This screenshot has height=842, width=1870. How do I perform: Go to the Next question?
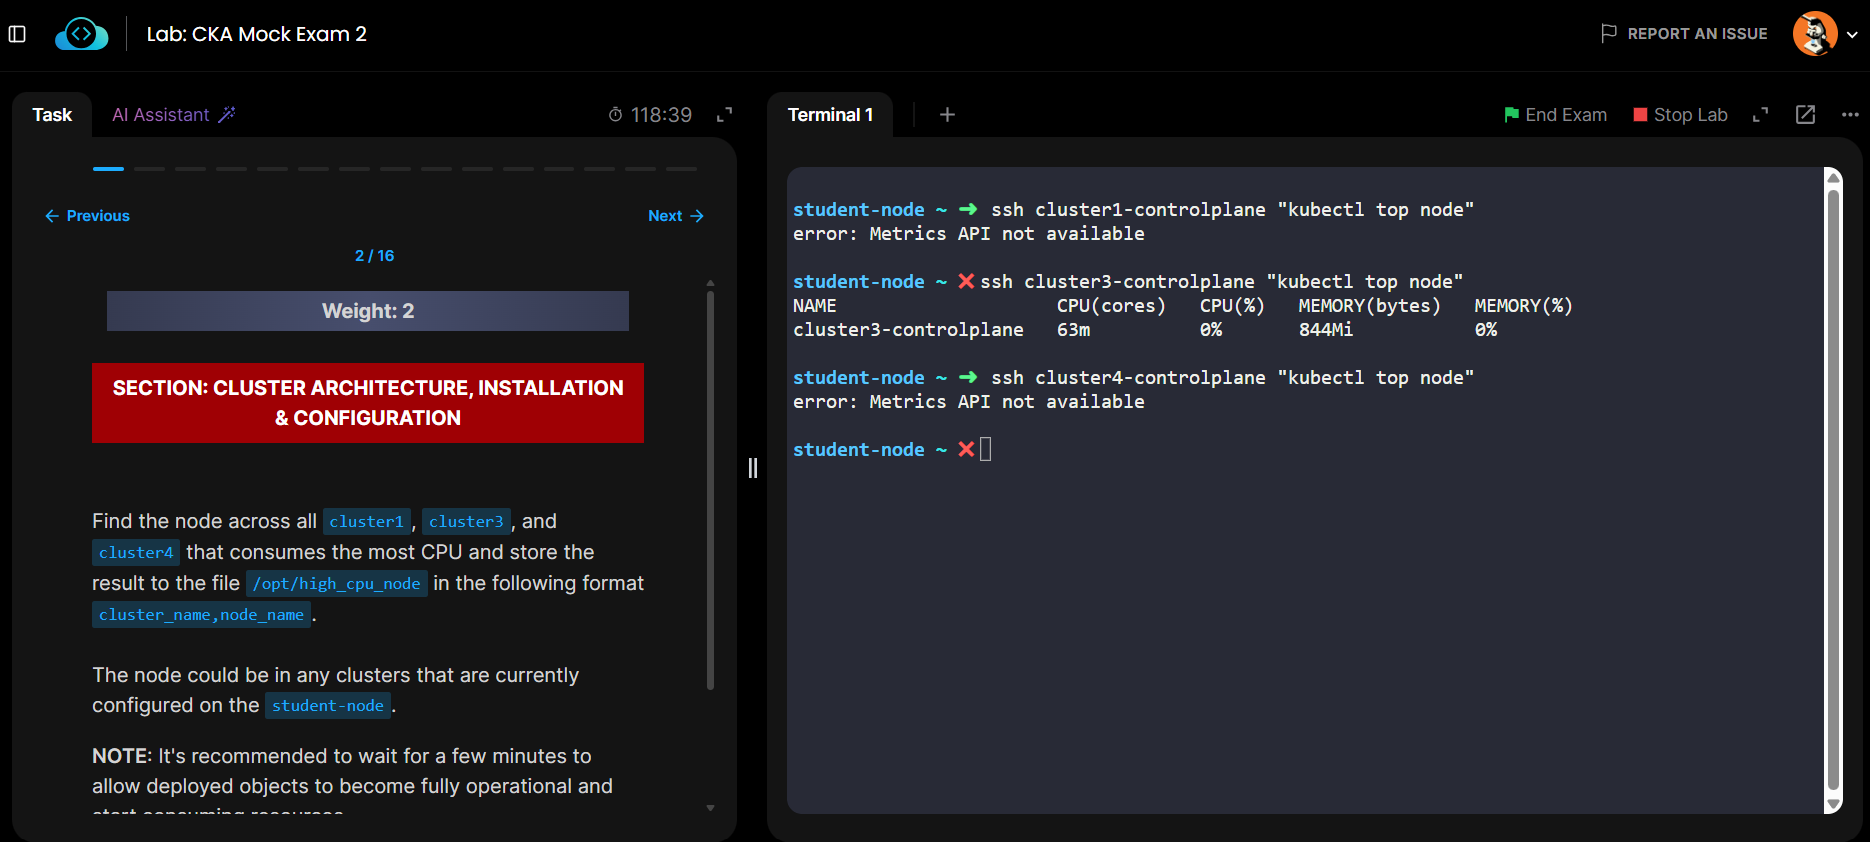pyautogui.click(x=676, y=216)
